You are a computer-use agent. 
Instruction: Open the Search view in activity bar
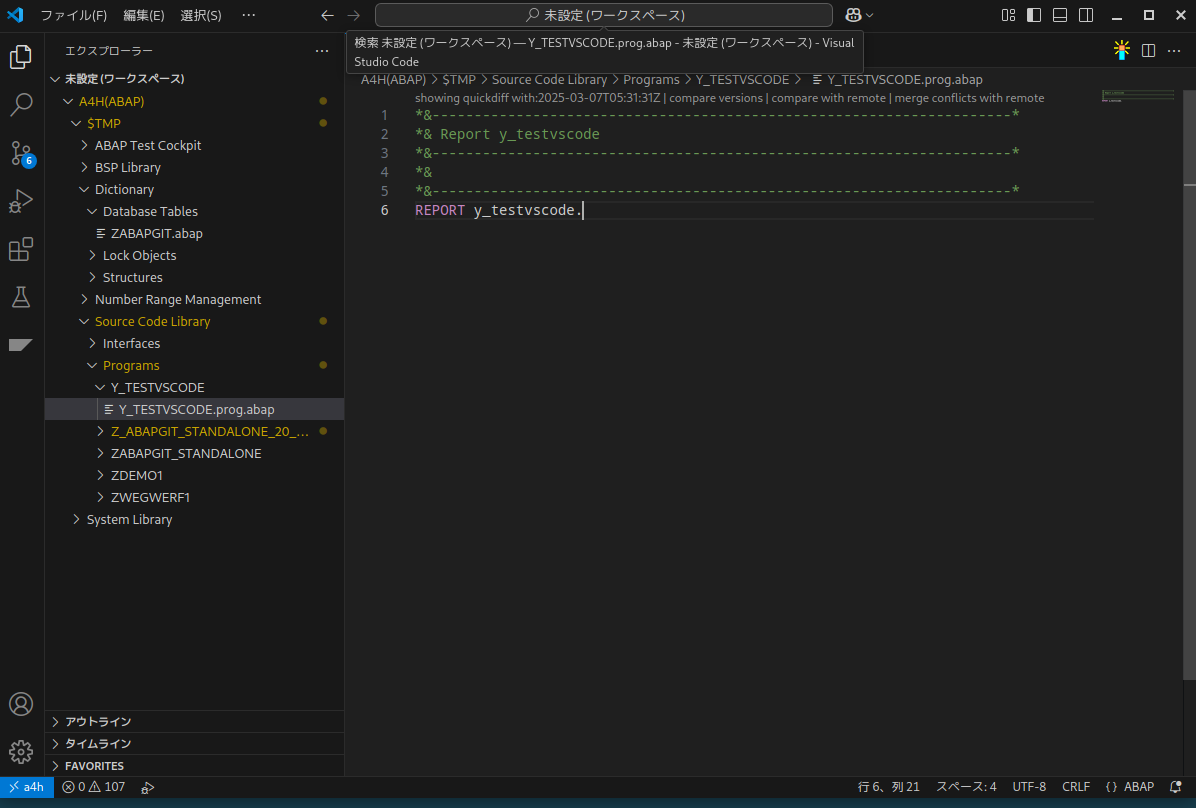click(21, 105)
